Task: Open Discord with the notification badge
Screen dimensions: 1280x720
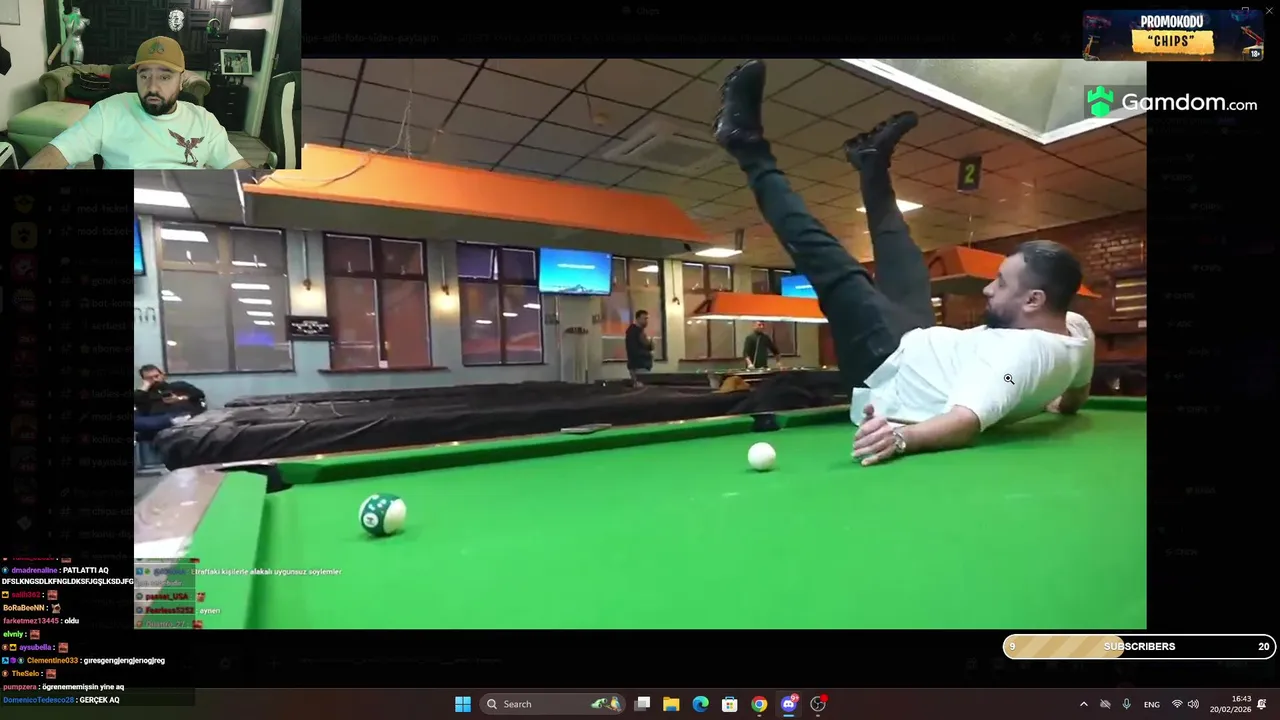Action: pyautogui.click(x=789, y=704)
